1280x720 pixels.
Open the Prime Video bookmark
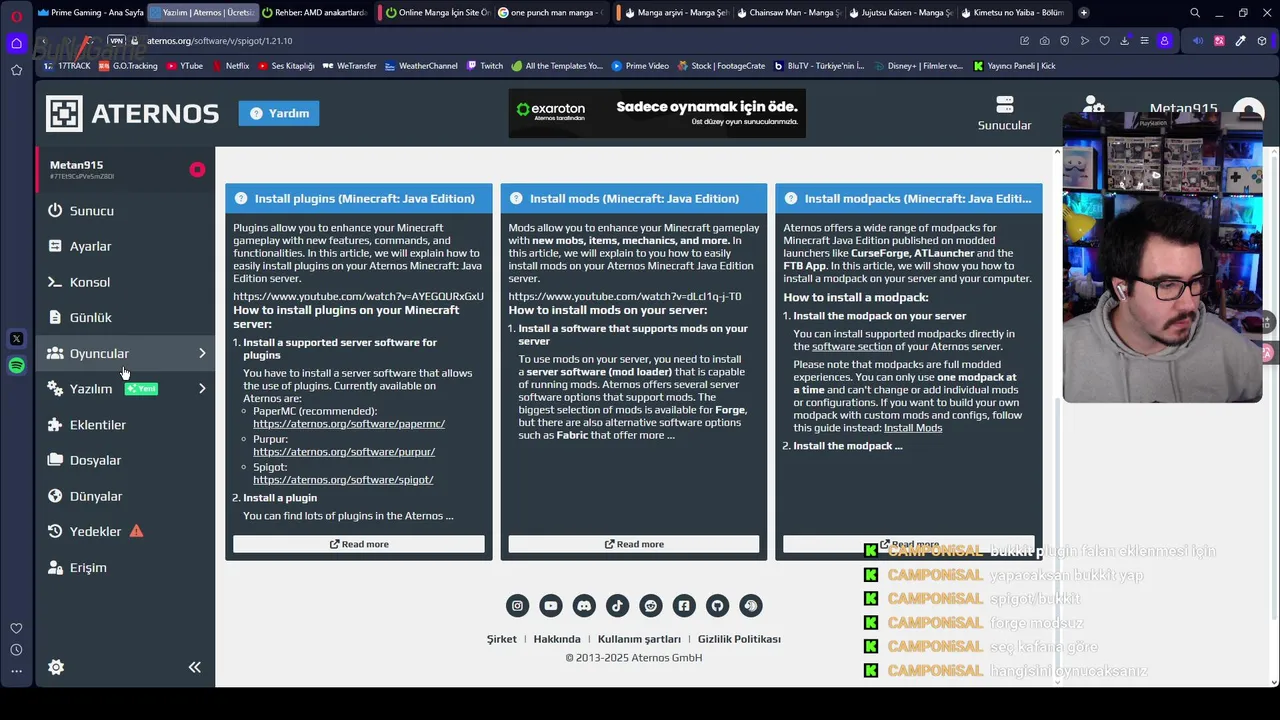coord(640,66)
